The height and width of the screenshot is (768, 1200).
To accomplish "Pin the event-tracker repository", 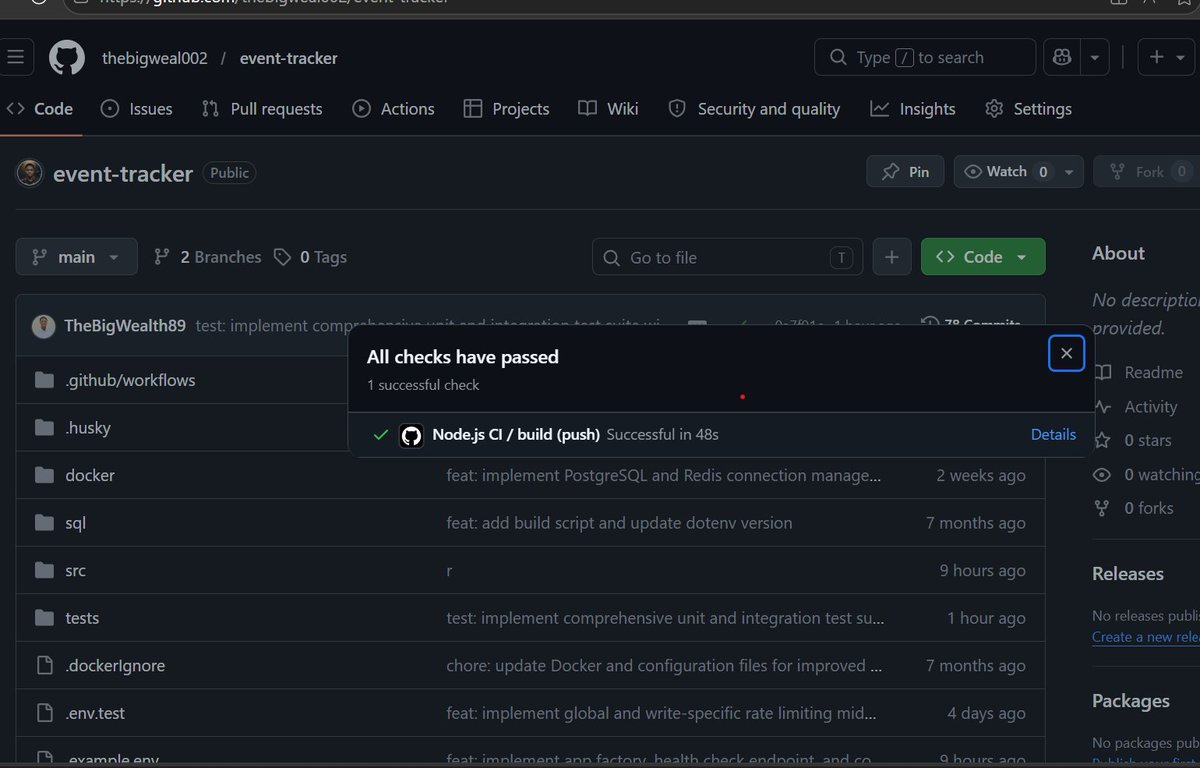I will 905,172.
